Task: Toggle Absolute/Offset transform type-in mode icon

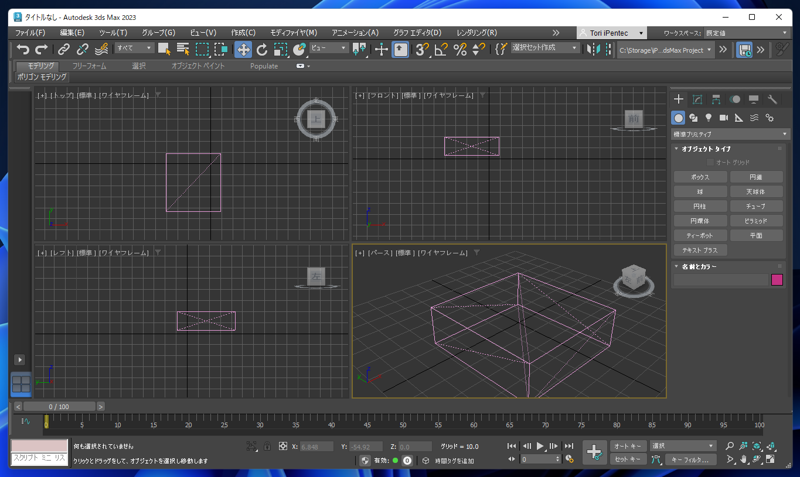Action: [x=283, y=446]
